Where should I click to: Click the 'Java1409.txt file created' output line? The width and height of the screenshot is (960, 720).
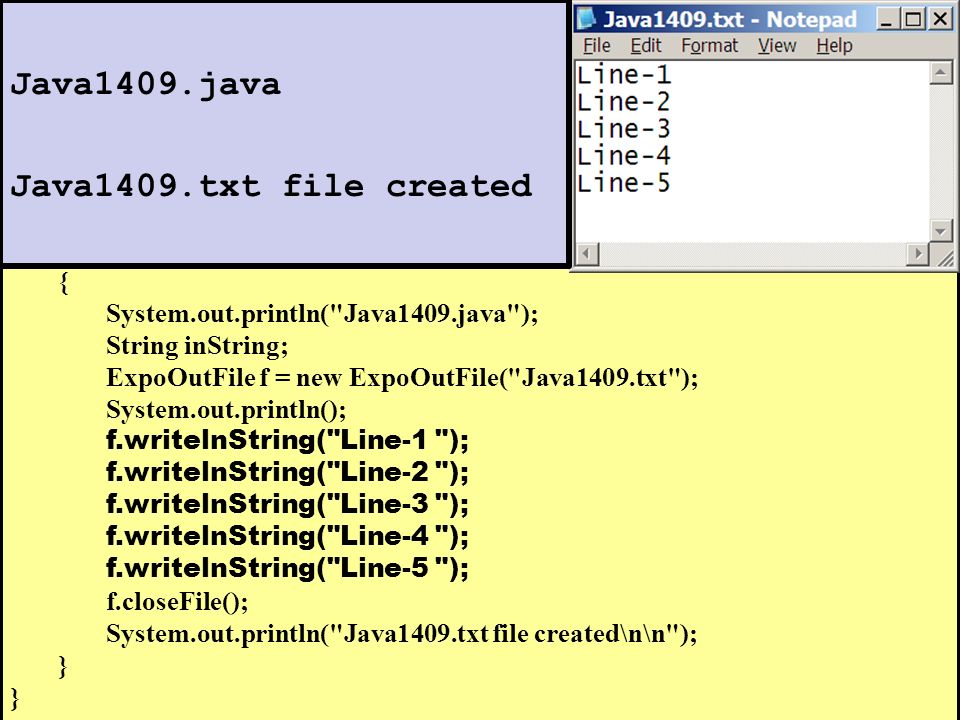pos(271,186)
